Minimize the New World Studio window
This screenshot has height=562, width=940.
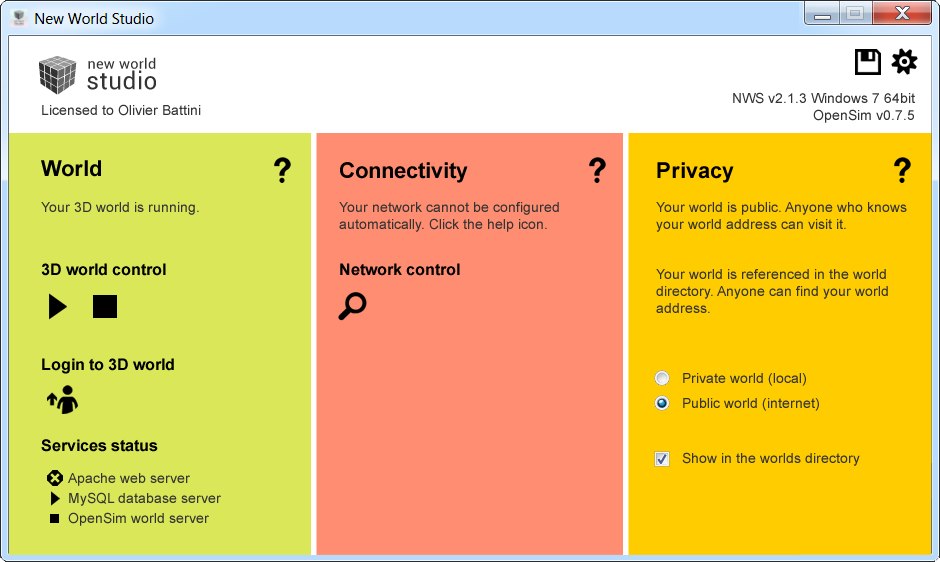(x=822, y=13)
